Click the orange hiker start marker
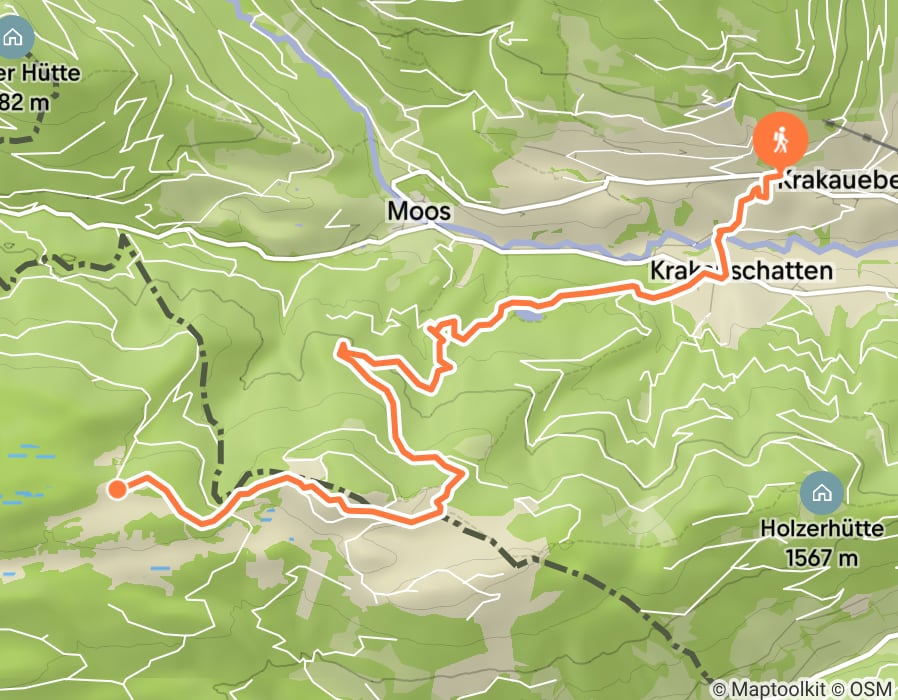 [780, 140]
